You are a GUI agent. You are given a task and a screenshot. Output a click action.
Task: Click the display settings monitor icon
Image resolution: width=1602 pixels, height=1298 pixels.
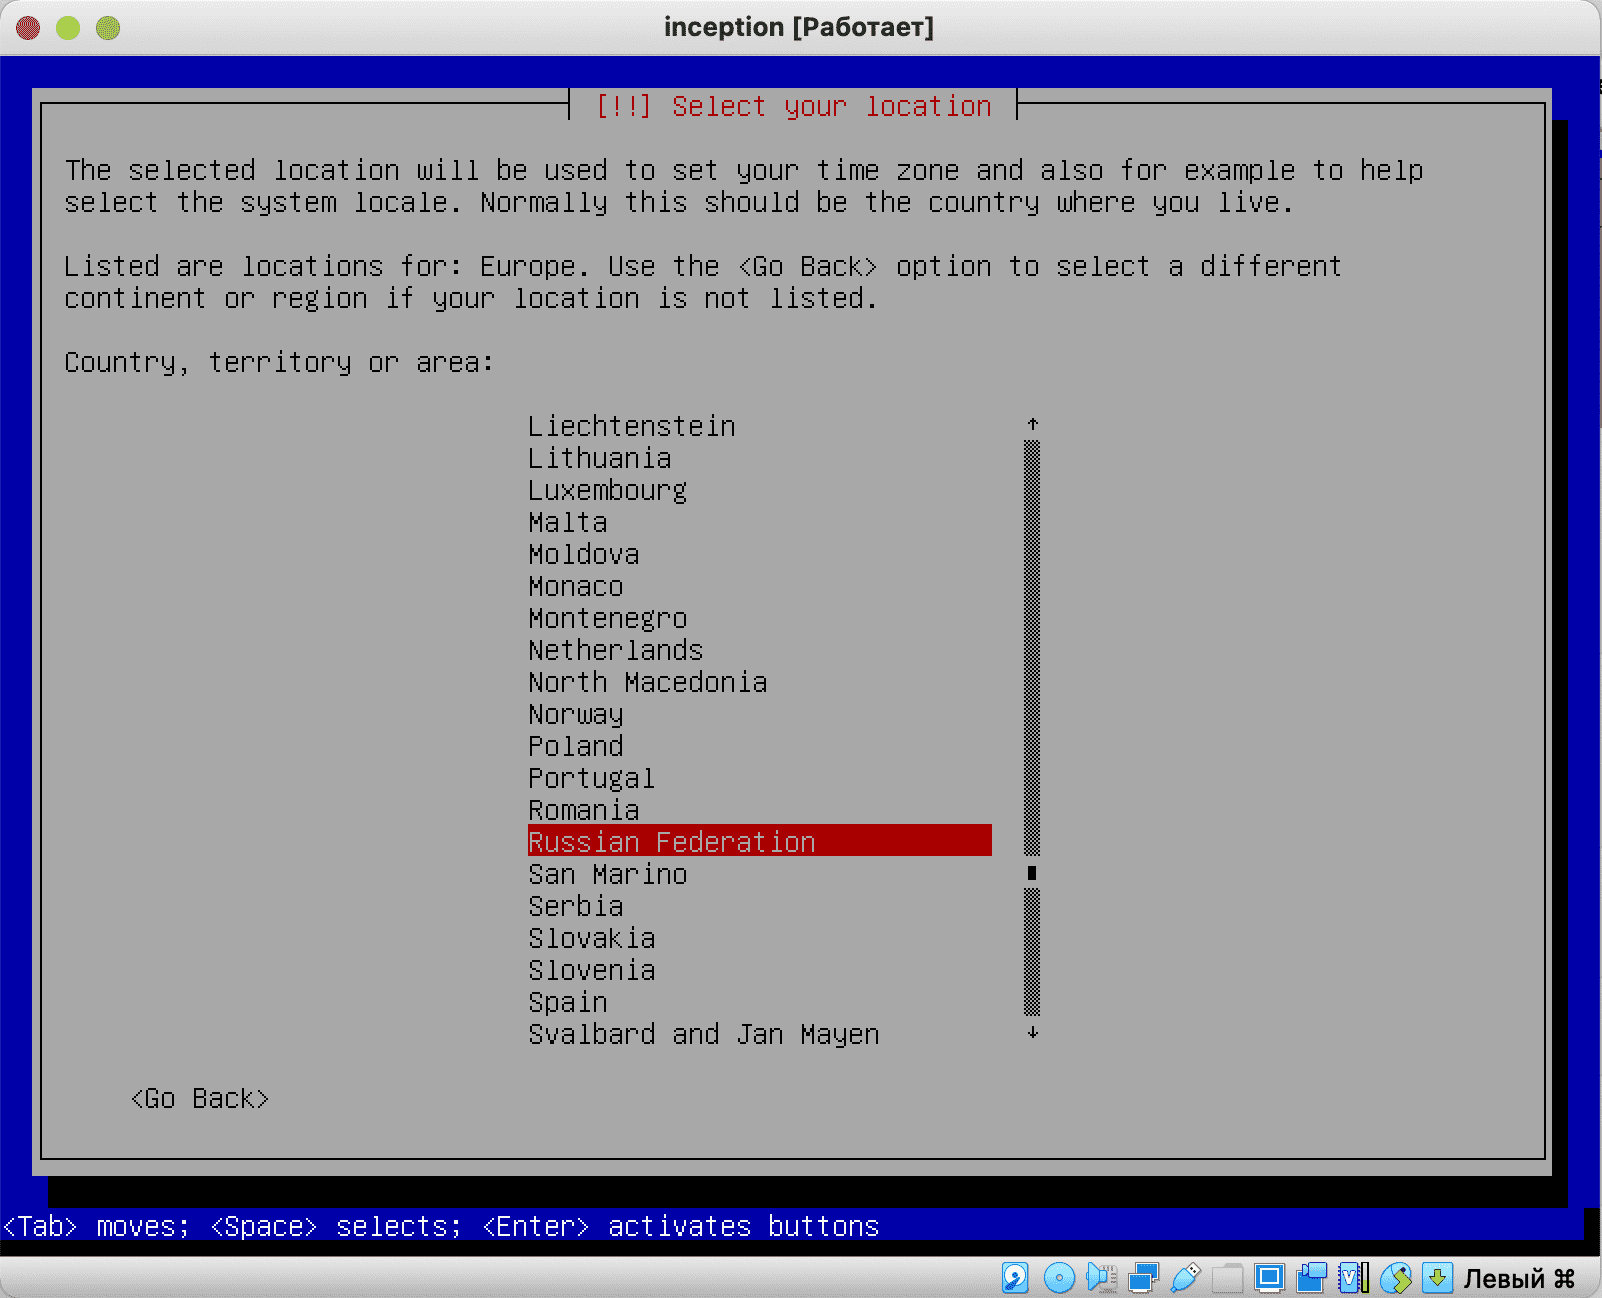pos(1270,1277)
